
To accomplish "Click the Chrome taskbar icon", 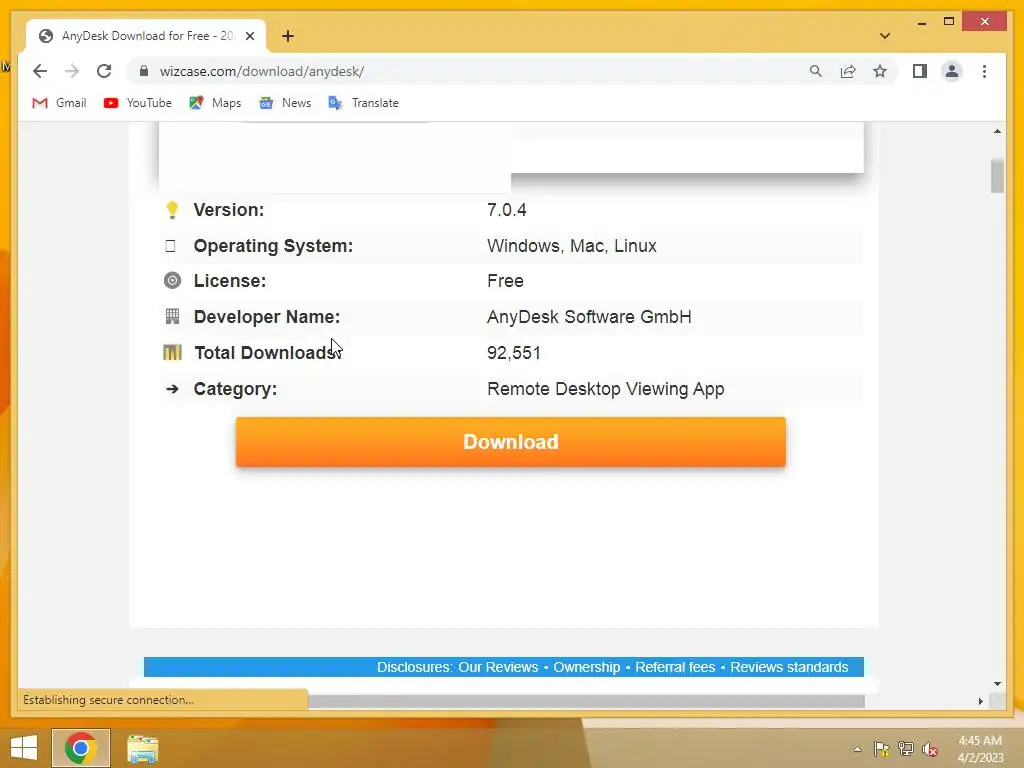I will 81,748.
